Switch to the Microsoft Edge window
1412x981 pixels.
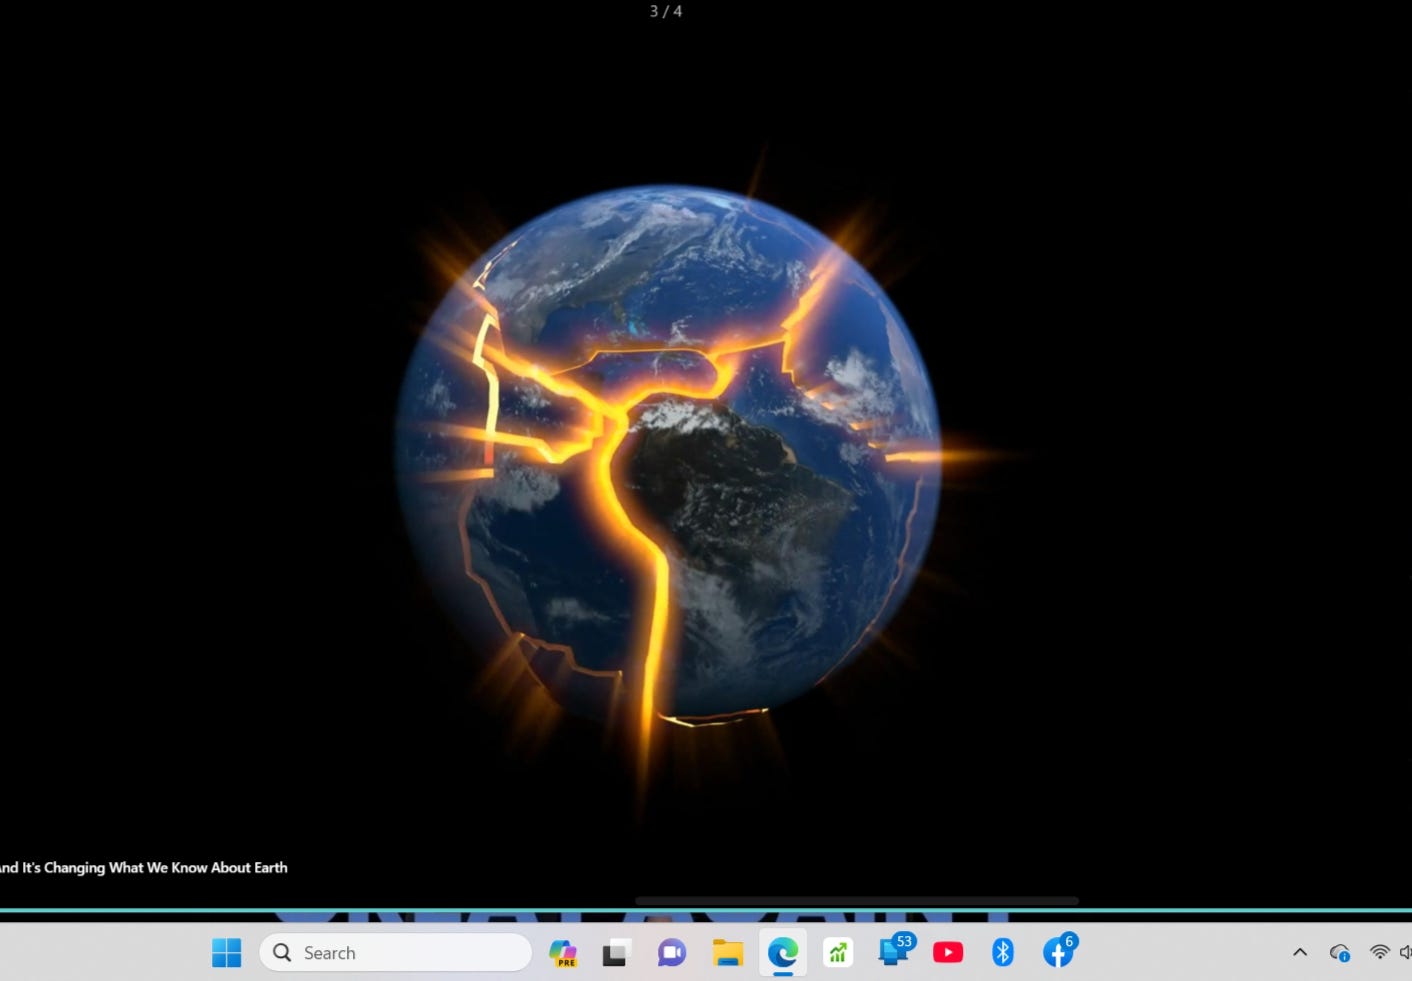783,953
